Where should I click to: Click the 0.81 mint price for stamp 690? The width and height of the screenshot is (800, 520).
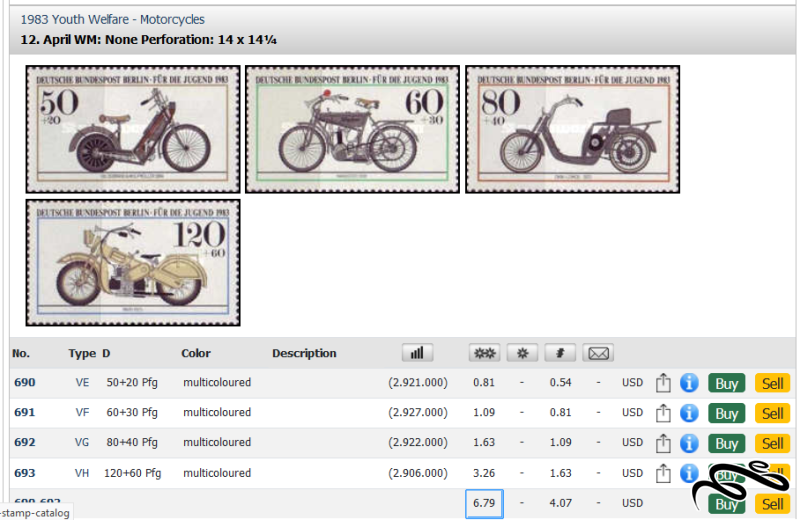[x=484, y=382]
